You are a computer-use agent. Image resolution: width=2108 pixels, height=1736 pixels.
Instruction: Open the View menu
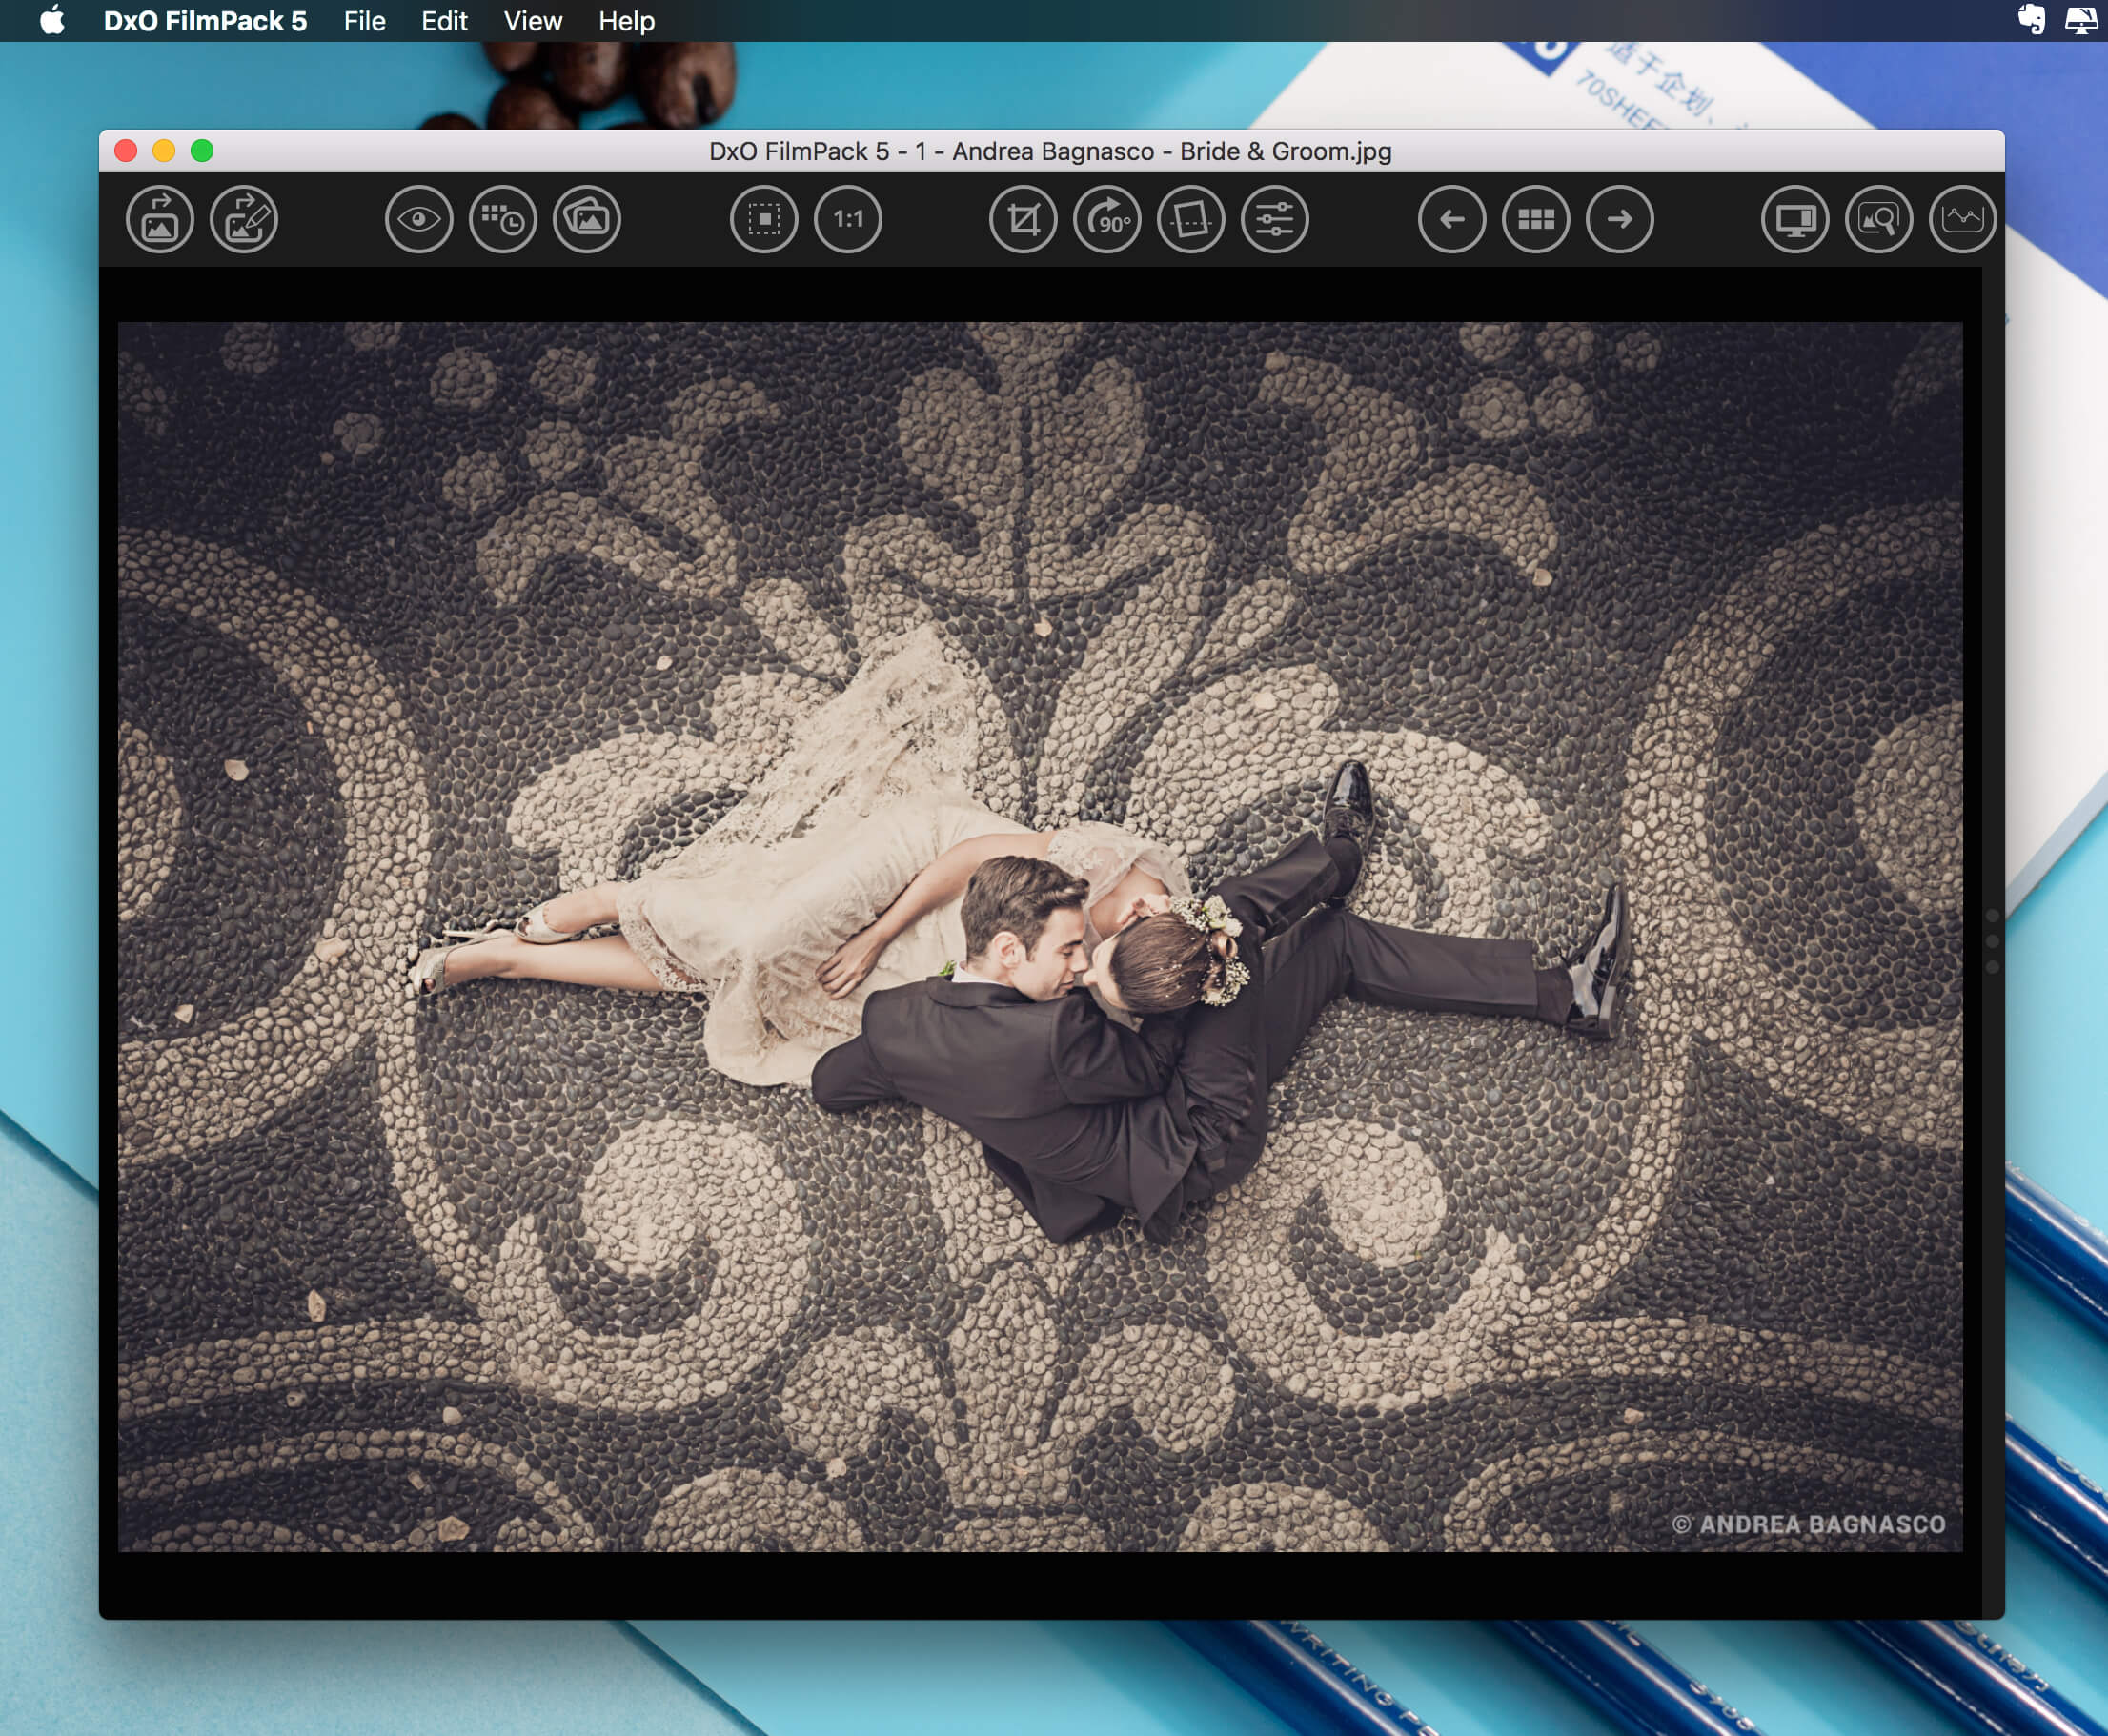533,21
